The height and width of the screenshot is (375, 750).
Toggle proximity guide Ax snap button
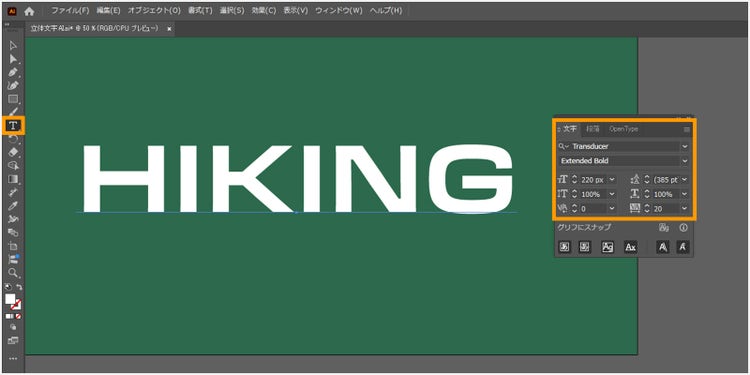click(631, 247)
